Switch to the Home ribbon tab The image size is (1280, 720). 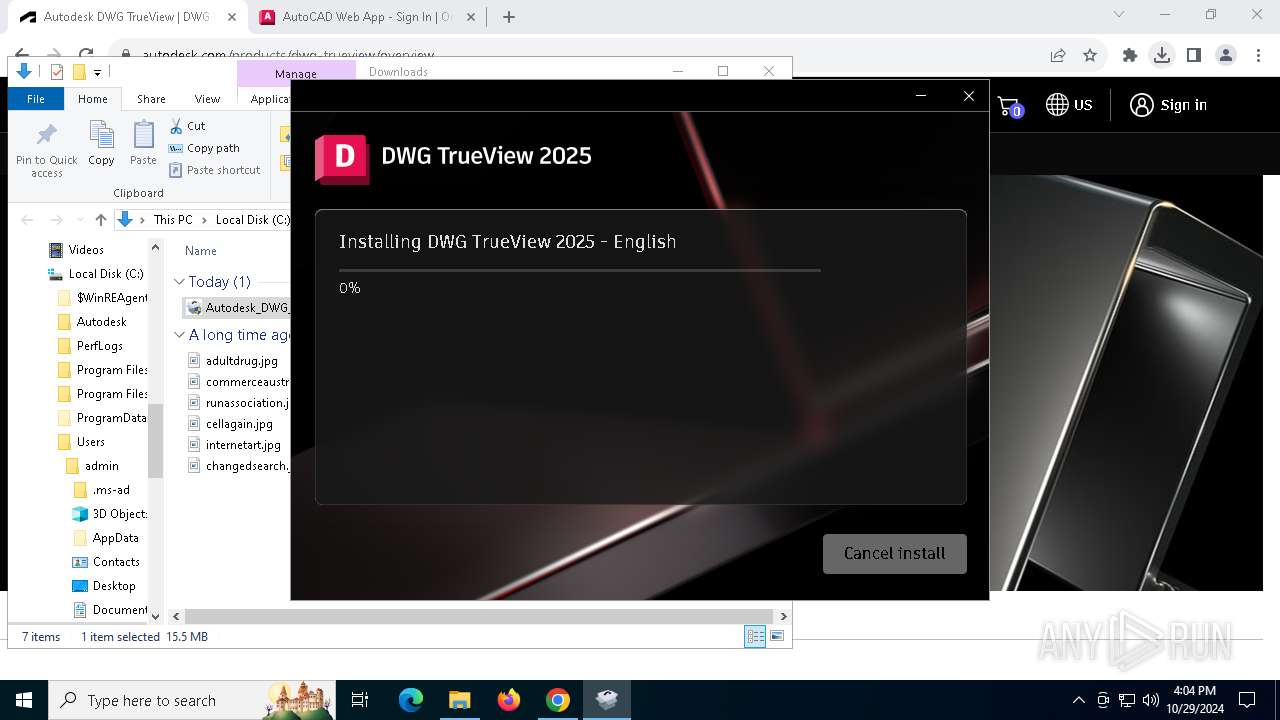point(93,99)
